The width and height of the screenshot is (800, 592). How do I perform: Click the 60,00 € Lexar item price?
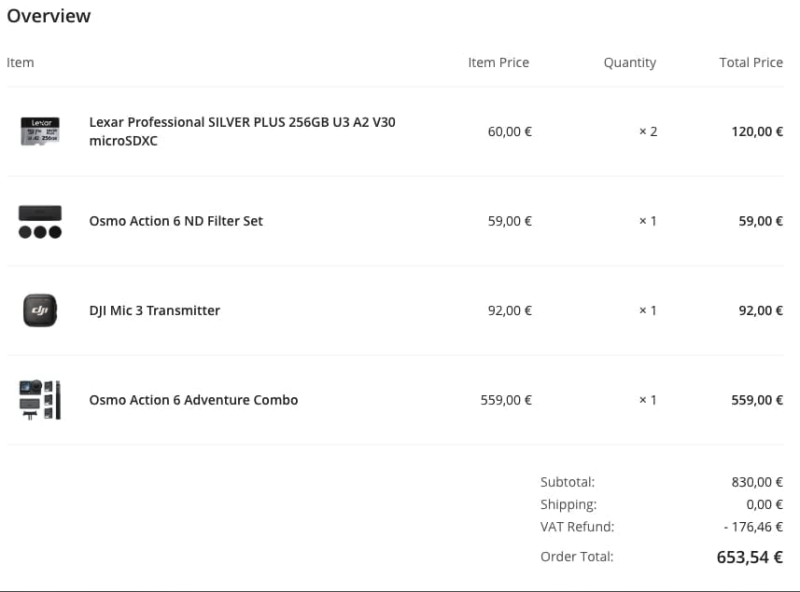pyautogui.click(x=509, y=131)
